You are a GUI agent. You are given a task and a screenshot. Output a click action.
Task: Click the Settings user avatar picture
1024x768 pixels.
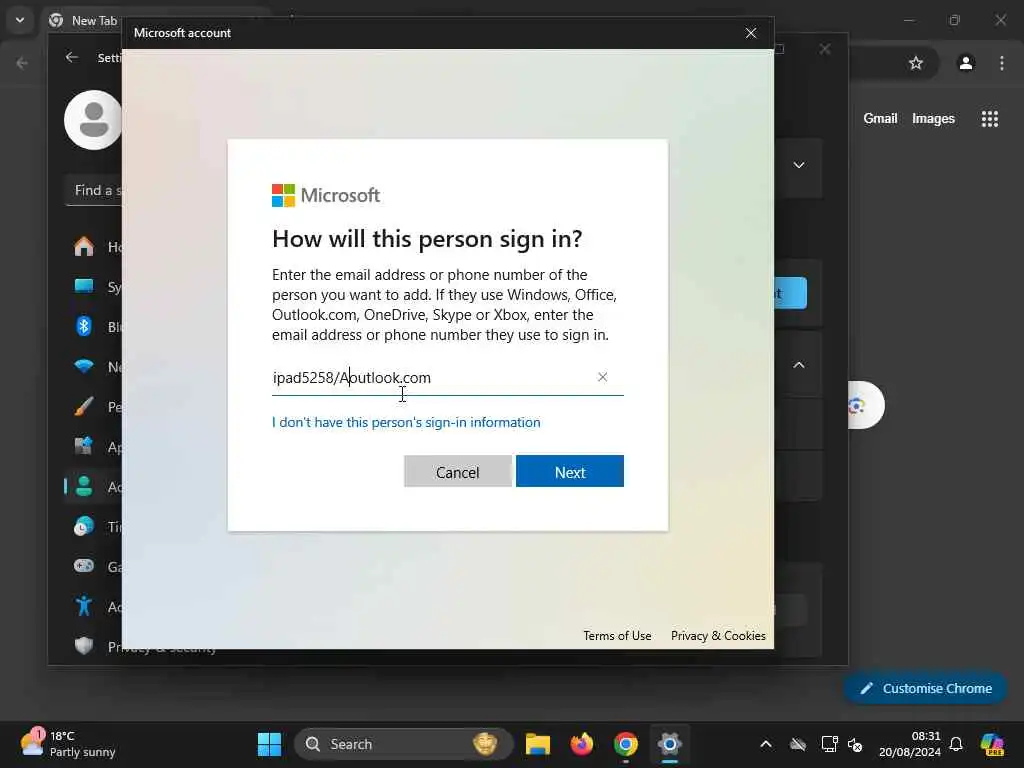[93, 120]
